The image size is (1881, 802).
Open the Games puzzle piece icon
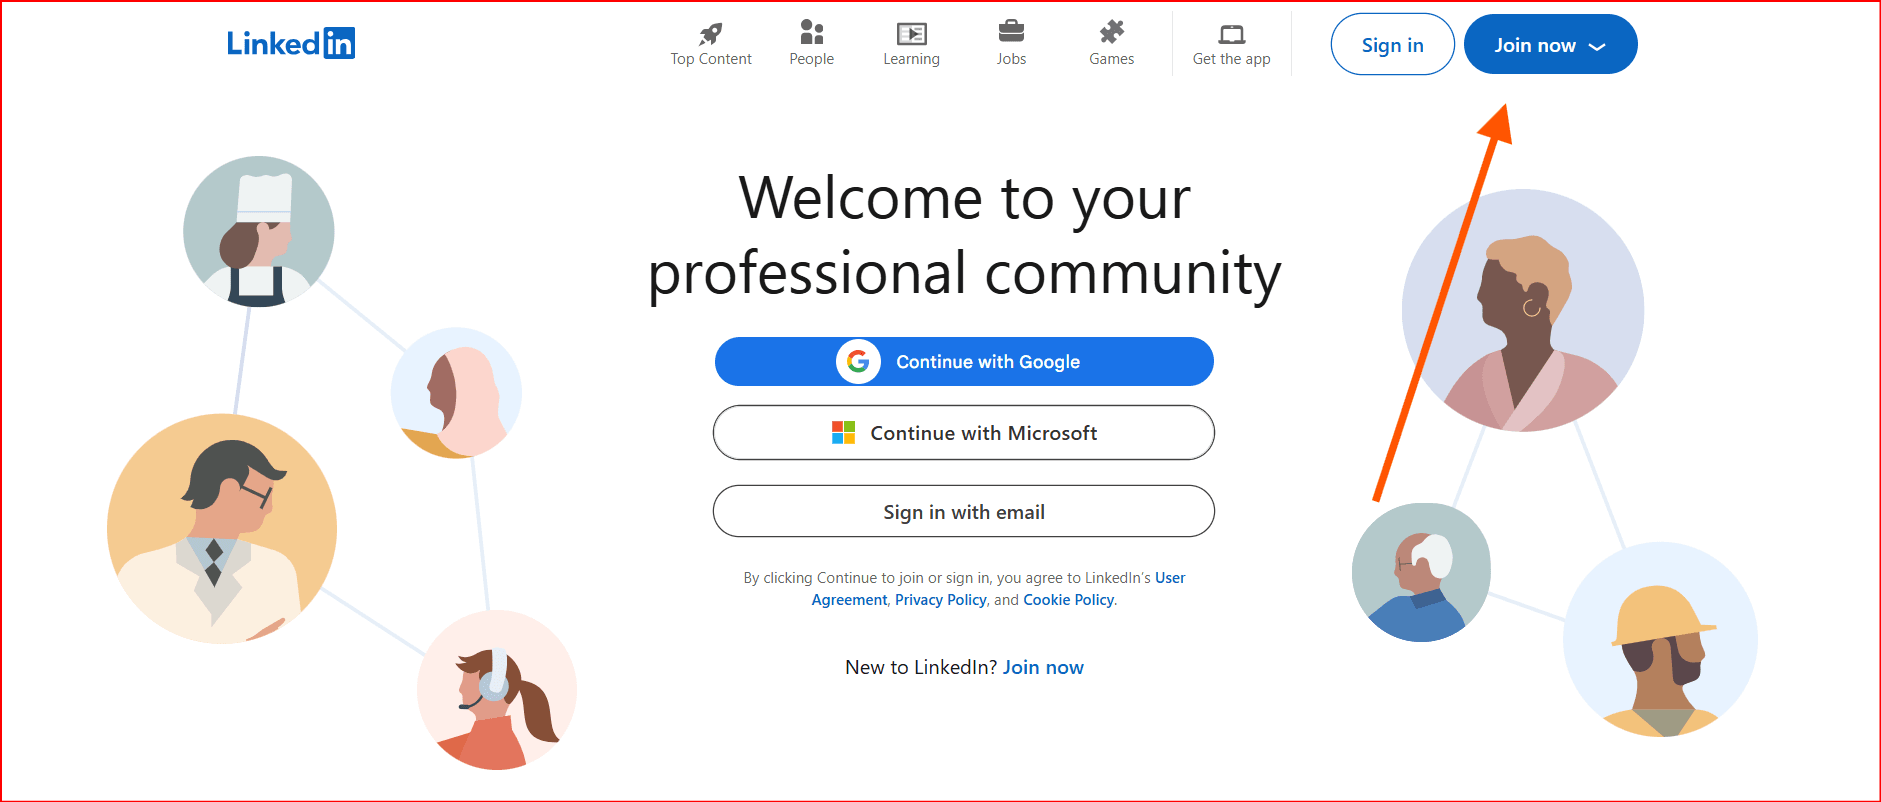coord(1111,32)
